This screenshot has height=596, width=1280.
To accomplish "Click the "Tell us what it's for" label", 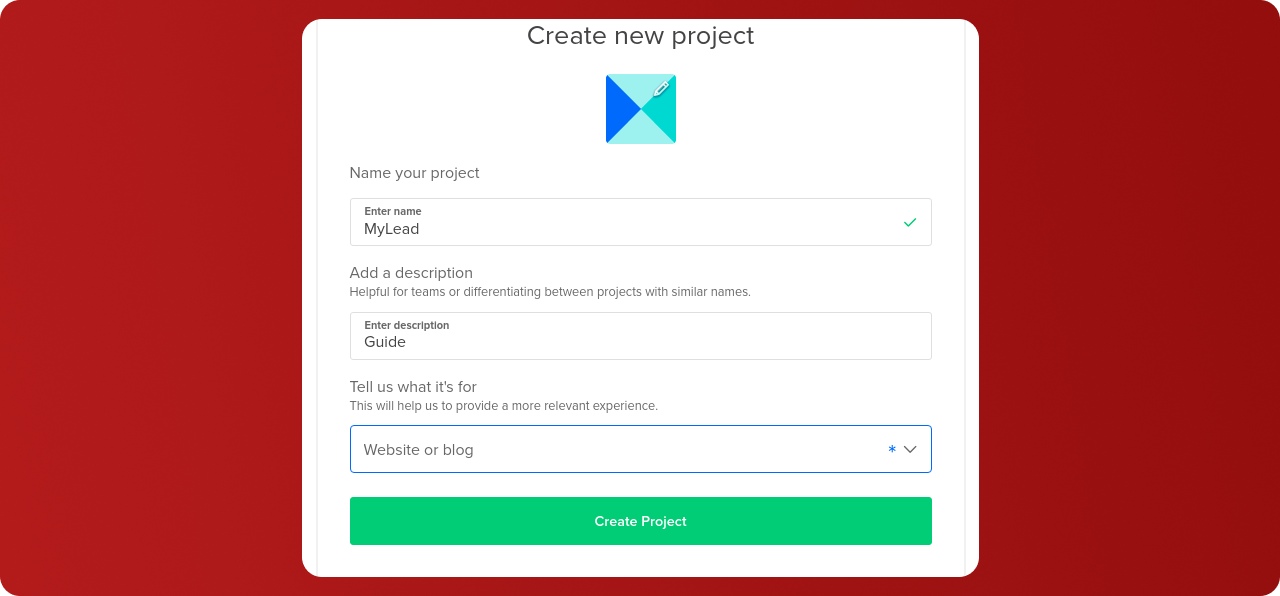I will point(413,387).
